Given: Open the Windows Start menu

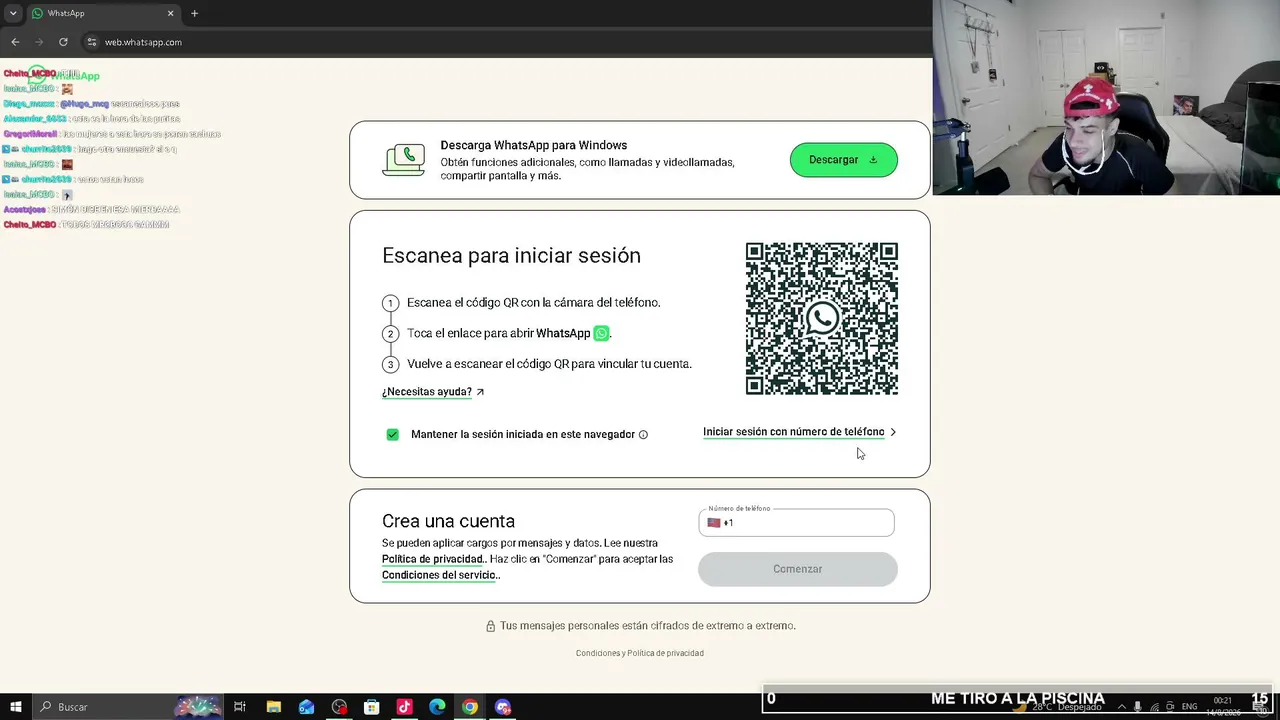Looking at the screenshot, I should [x=15, y=707].
